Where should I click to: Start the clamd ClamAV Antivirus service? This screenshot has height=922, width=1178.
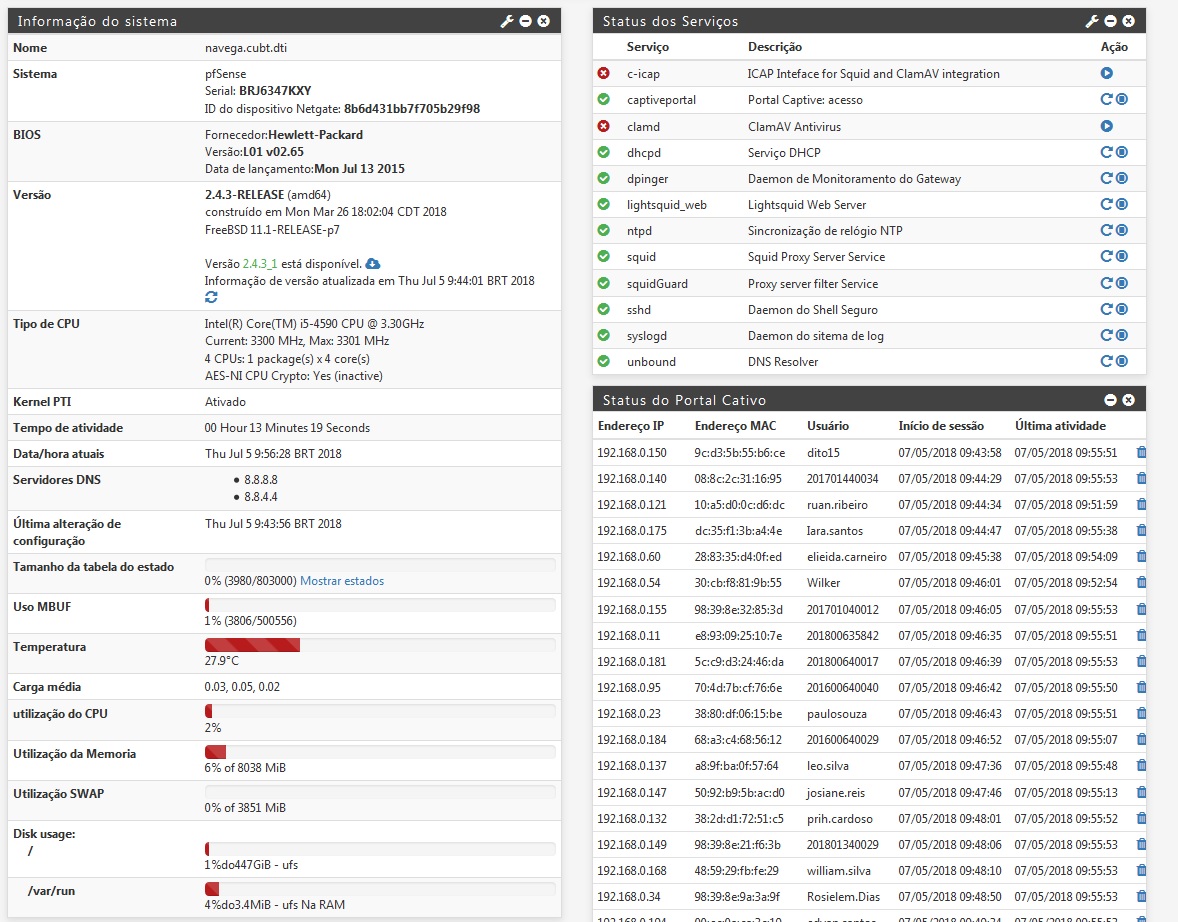click(1107, 127)
